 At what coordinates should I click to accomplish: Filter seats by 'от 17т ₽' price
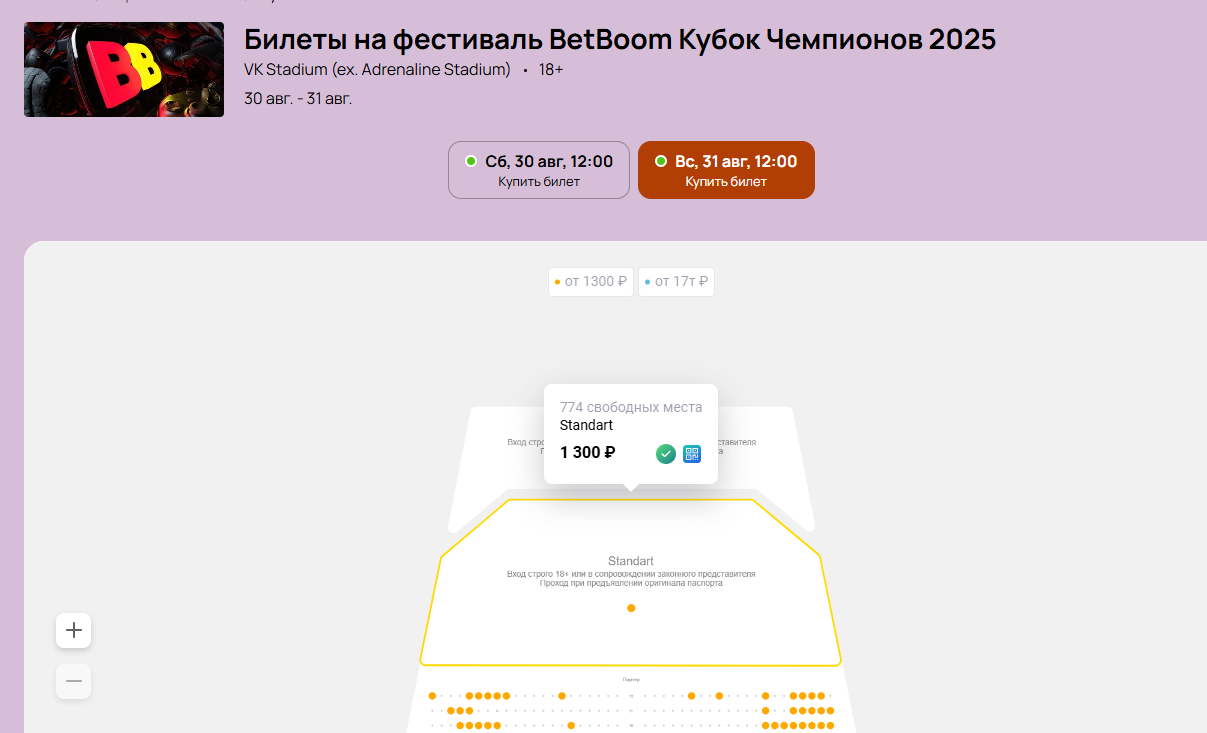pyautogui.click(x=677, y=282)
